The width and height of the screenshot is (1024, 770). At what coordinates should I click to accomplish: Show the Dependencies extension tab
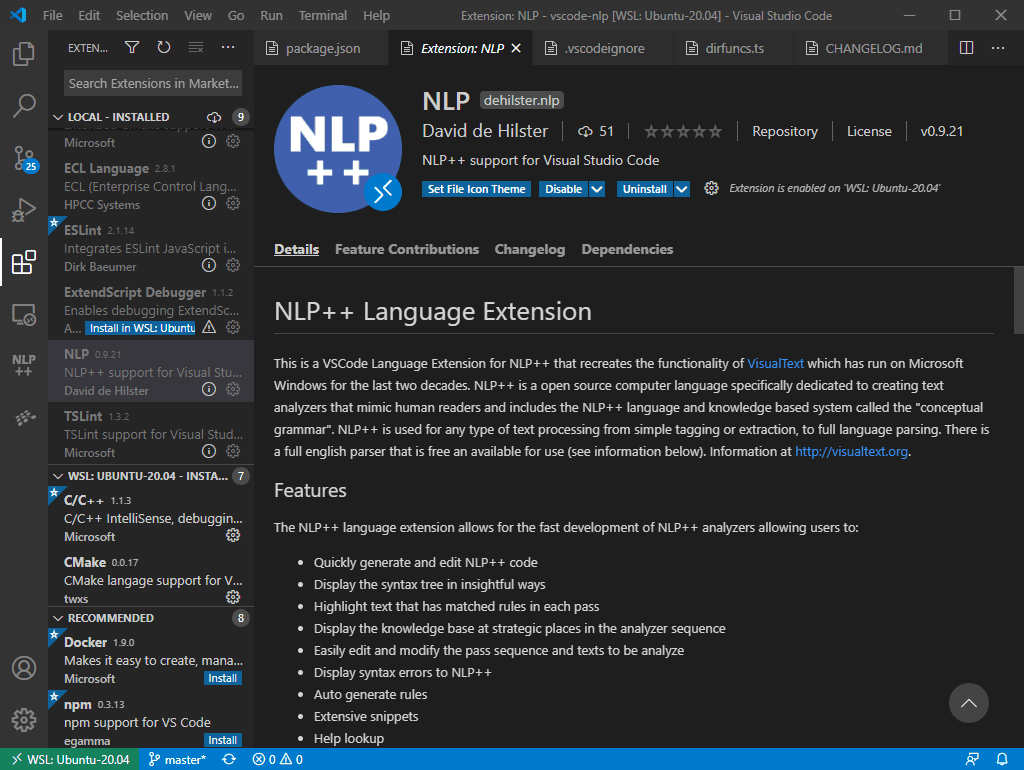(627, 249)
